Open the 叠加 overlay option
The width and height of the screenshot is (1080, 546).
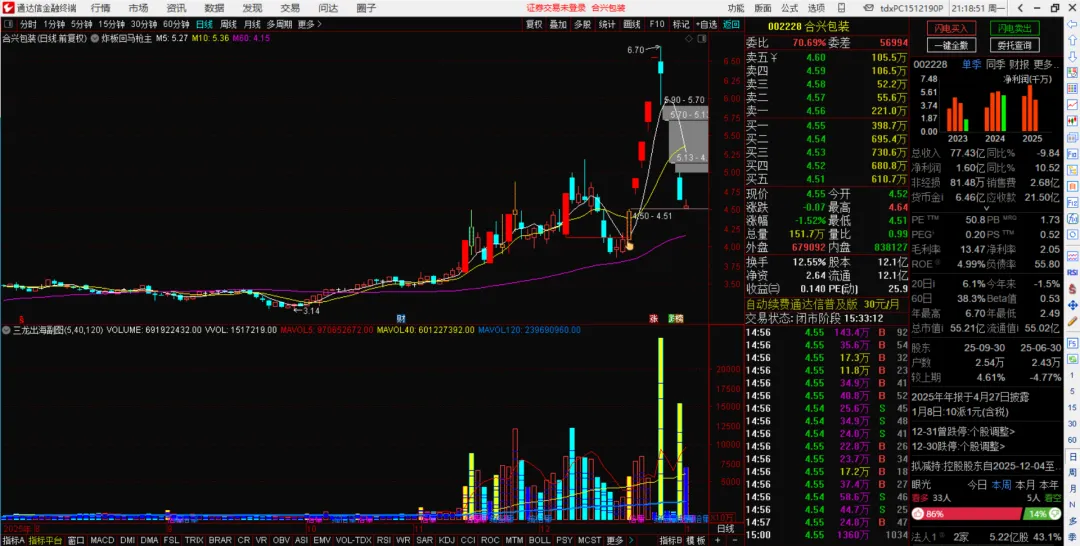pyautogui.click(x=559, y=24)
